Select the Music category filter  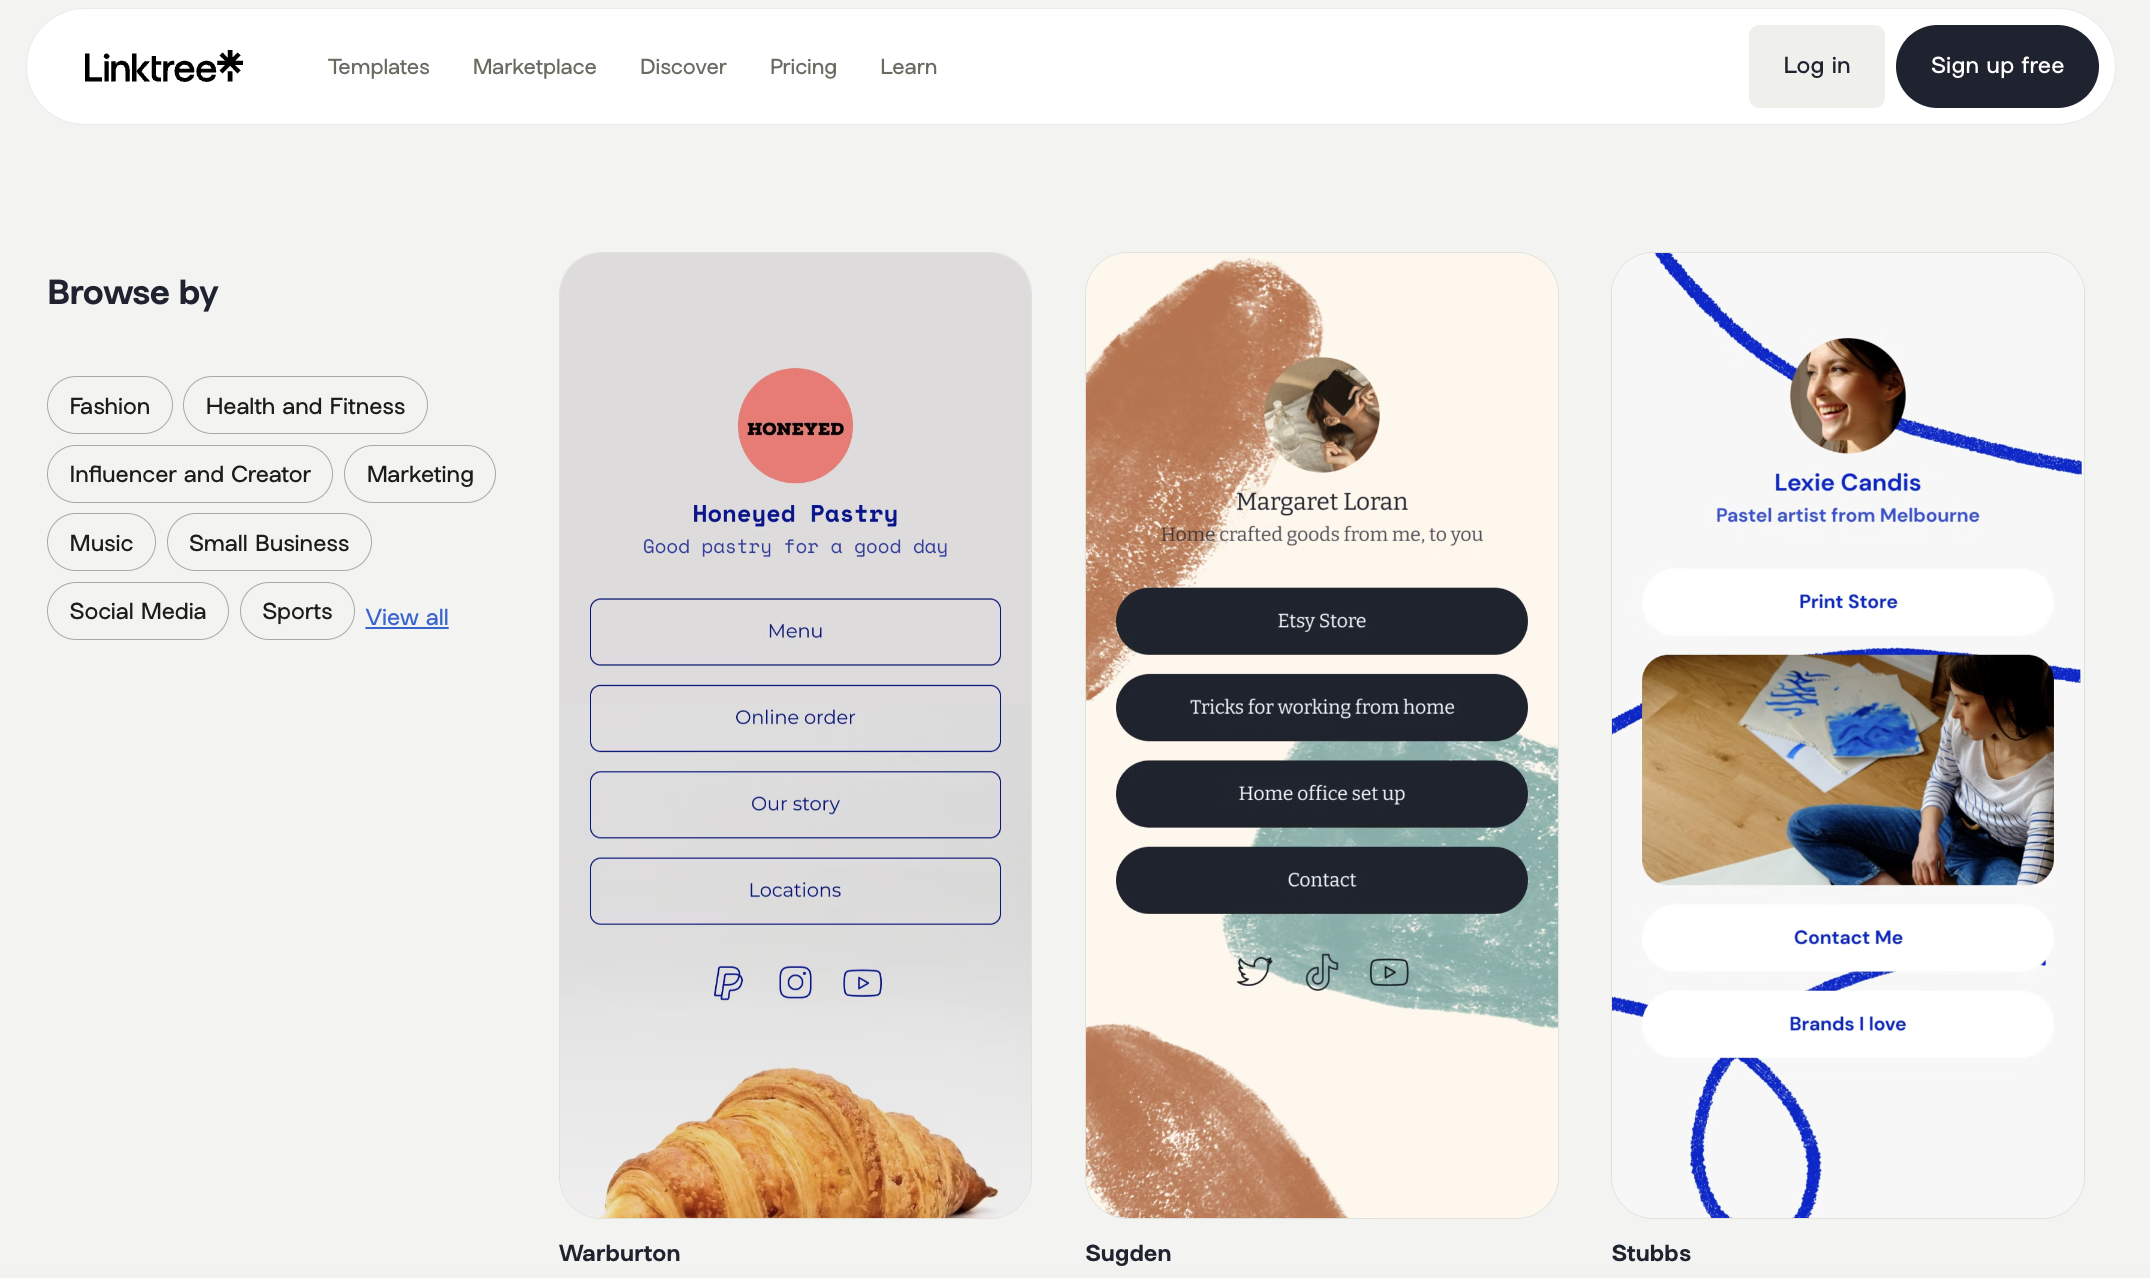point(100,542)
